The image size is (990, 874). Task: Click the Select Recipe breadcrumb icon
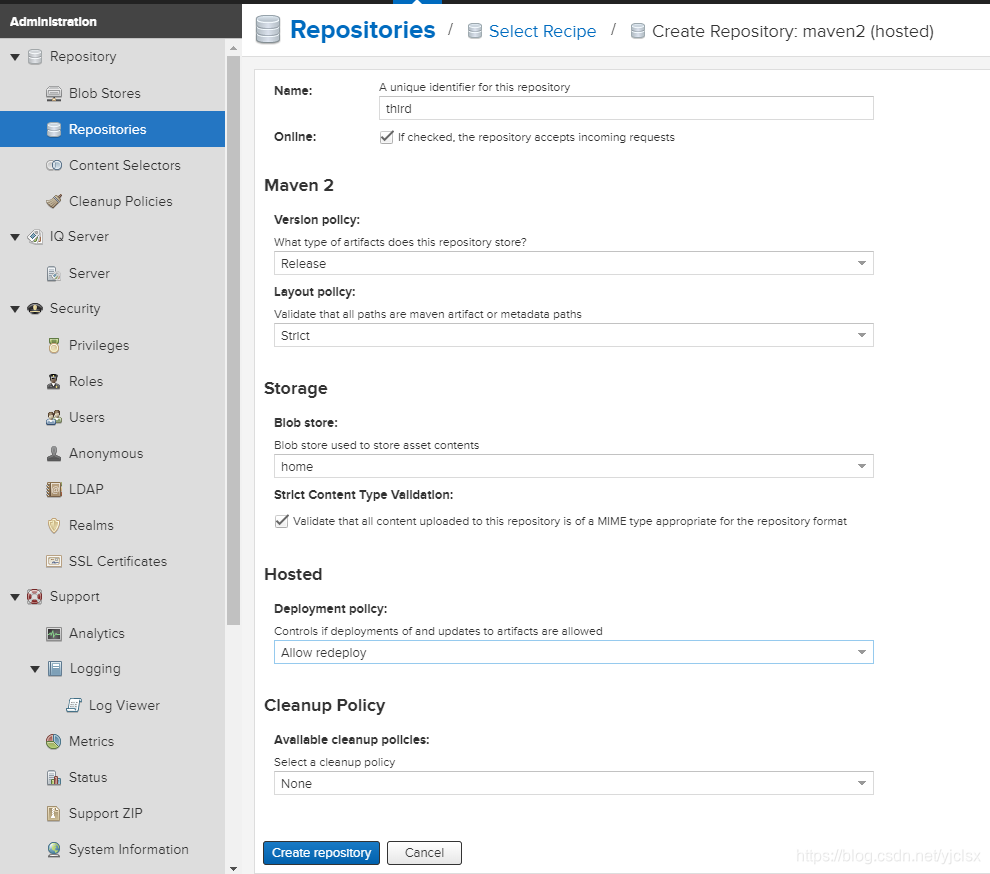pos(475,31)
